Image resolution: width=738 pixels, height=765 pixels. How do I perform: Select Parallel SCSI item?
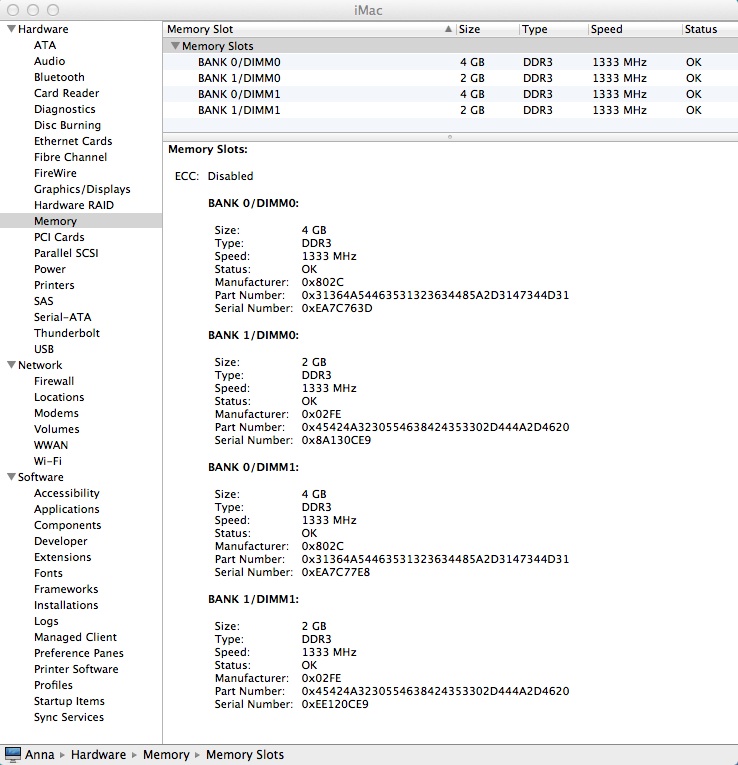pyautogui.click(x=66, y=253)
